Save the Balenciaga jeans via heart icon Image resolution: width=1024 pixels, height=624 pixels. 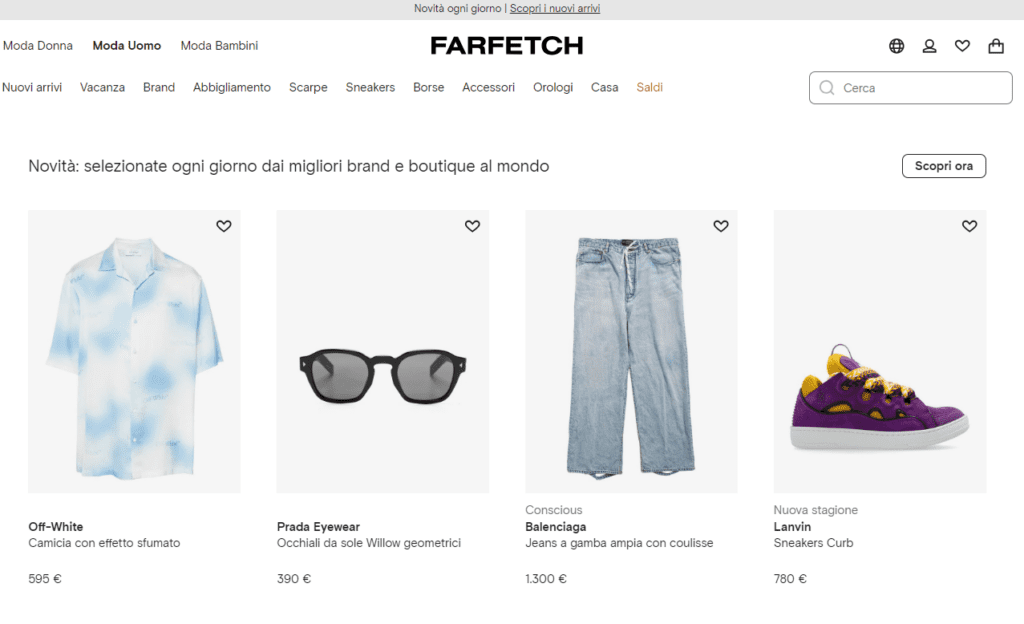point(721,226)
